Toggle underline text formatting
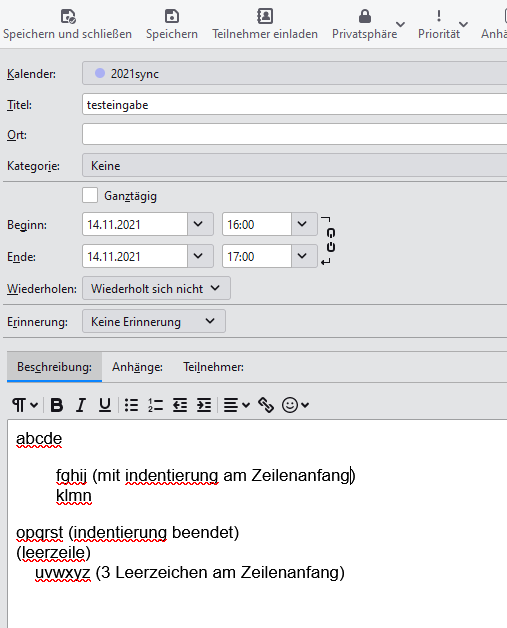 [105, 405]
